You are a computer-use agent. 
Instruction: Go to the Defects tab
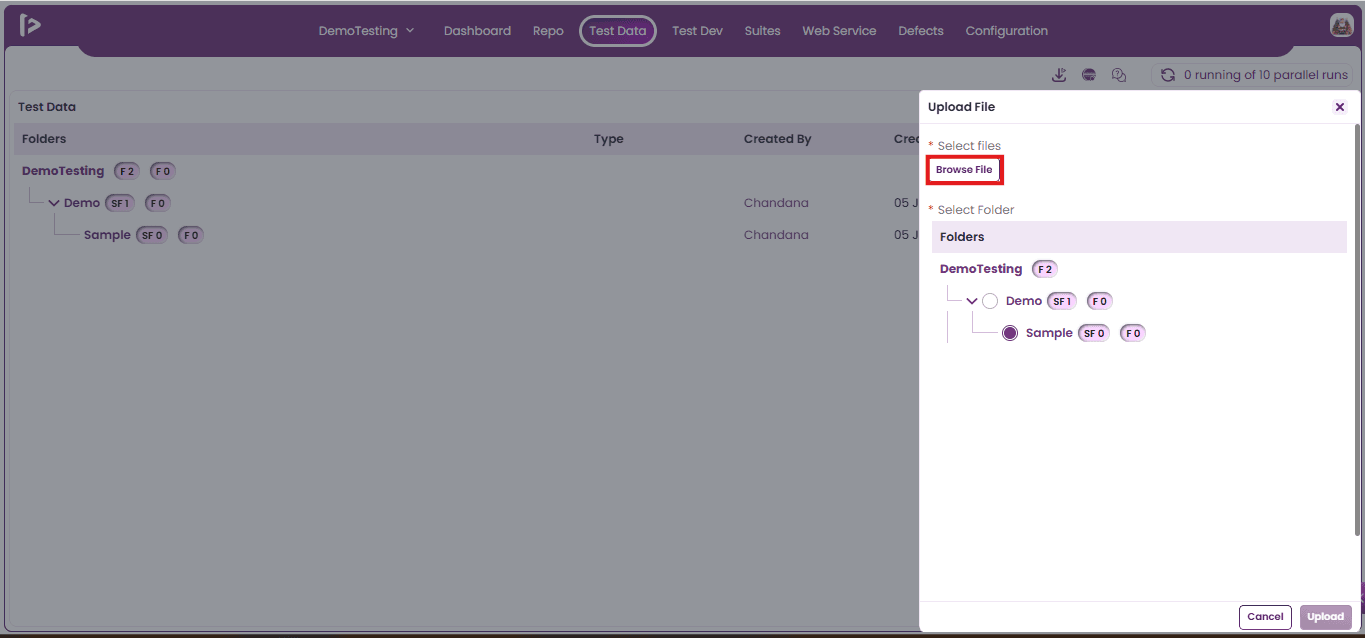pyautogui.click(x=921, y=31)
